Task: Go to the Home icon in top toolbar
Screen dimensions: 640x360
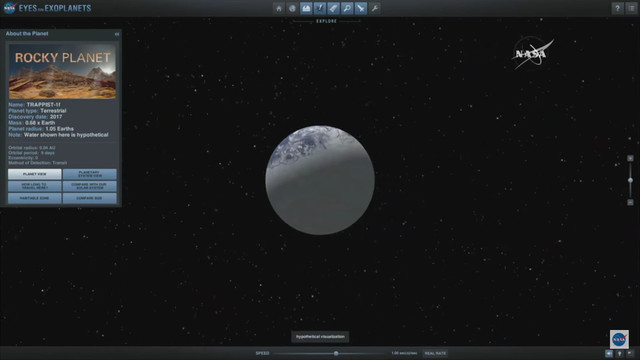Action: click(x=279, y=8)
